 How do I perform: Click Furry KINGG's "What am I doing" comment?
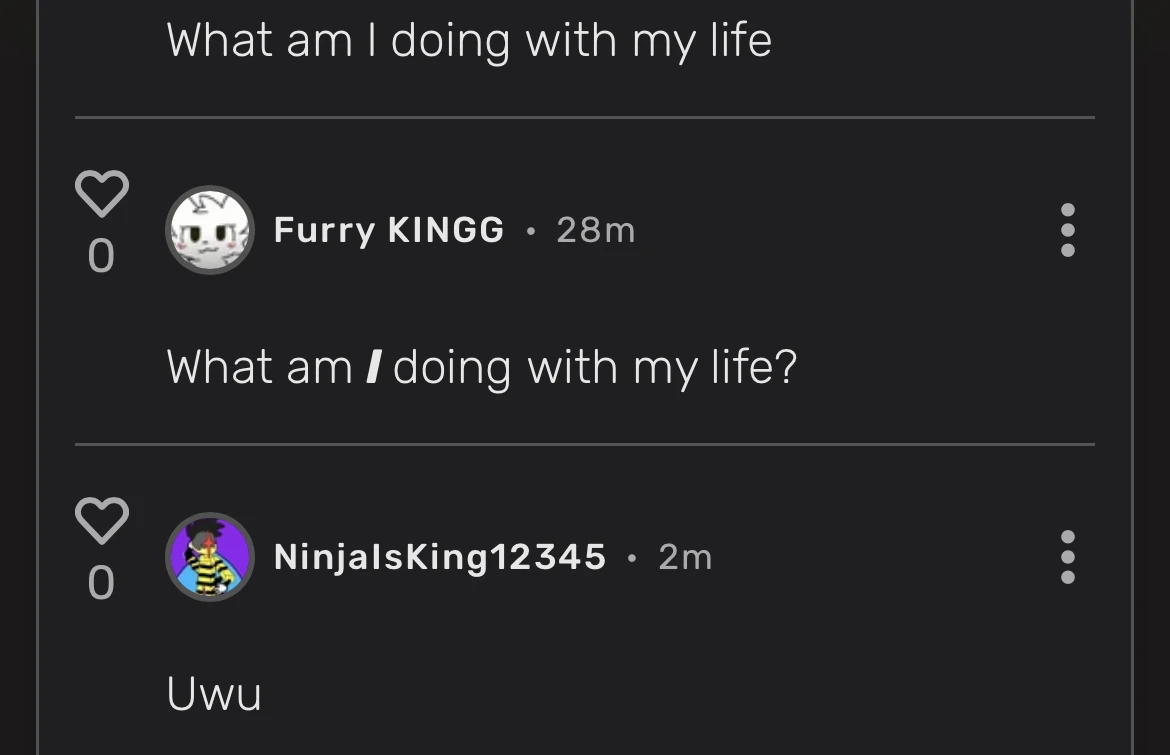[x=481, y=367]
